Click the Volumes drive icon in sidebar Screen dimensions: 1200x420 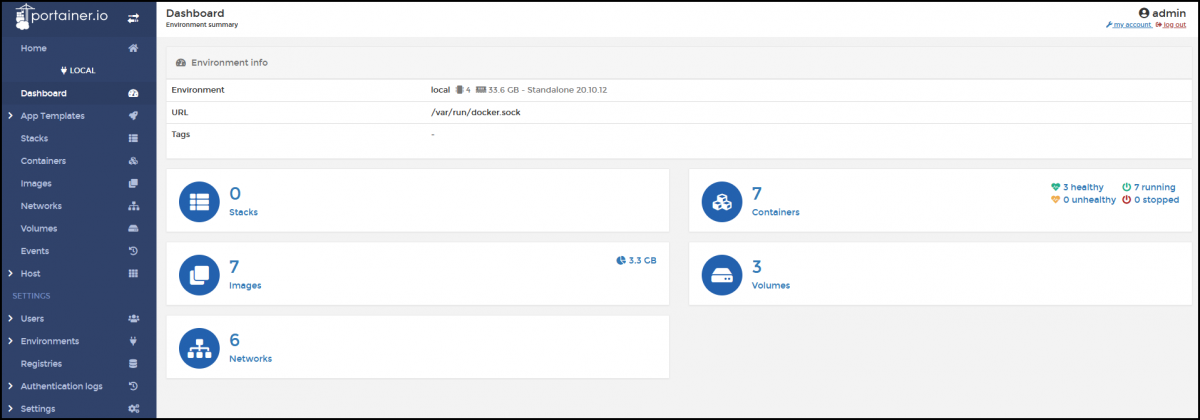tap(133, 228)
